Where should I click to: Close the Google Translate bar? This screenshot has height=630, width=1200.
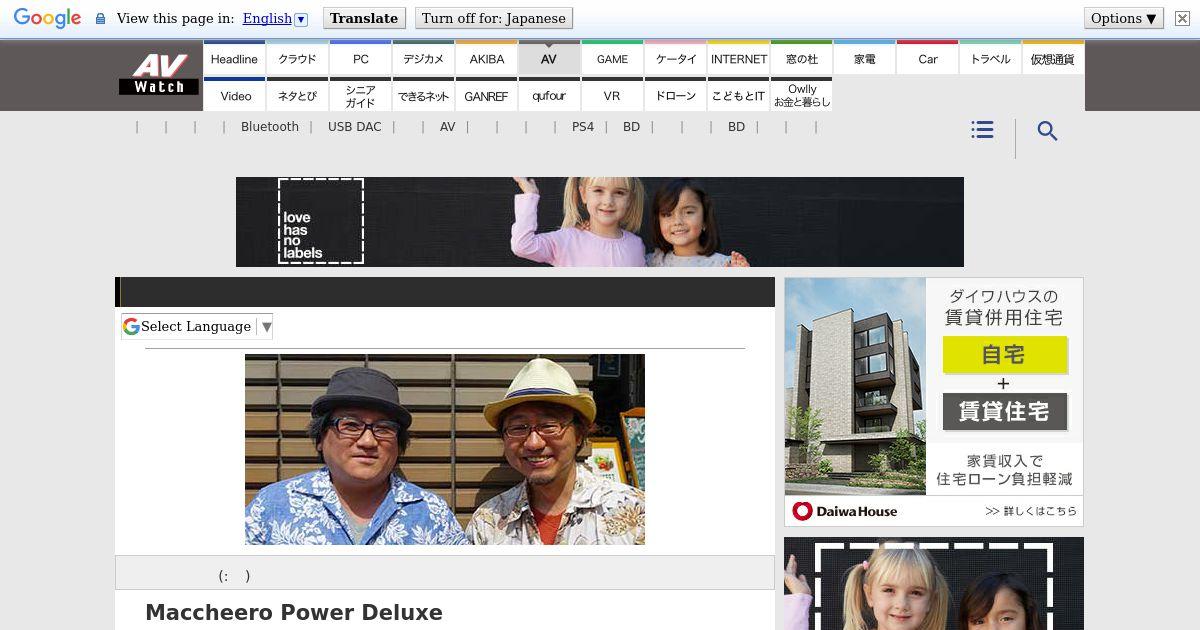point(1182,18)
